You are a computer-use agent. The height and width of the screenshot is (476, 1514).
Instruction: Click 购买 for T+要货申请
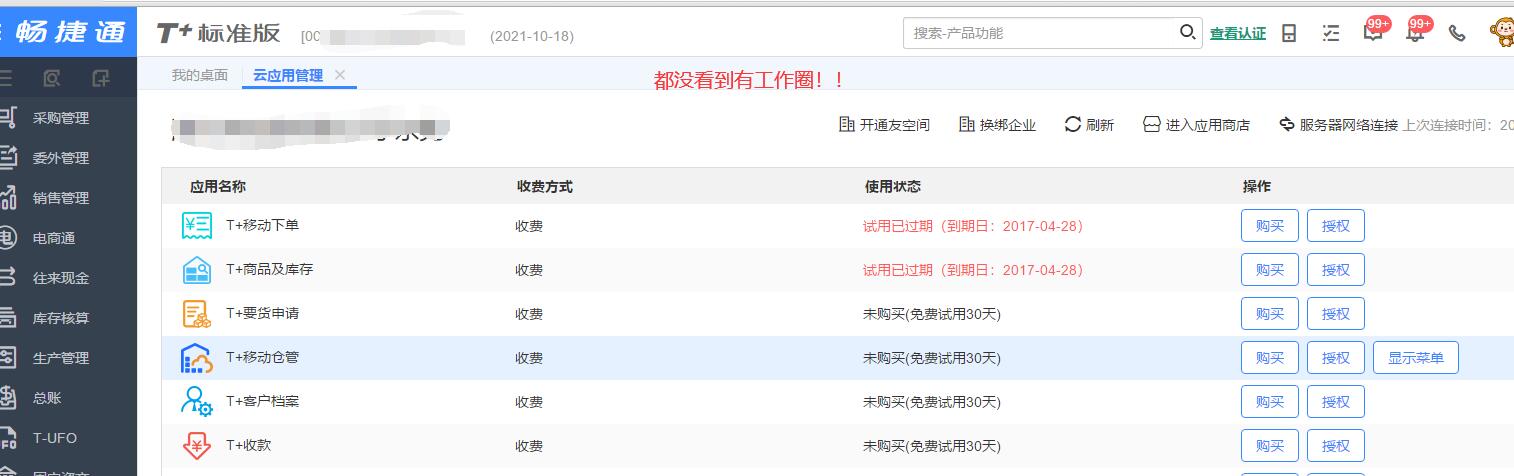click(1270, 314)
